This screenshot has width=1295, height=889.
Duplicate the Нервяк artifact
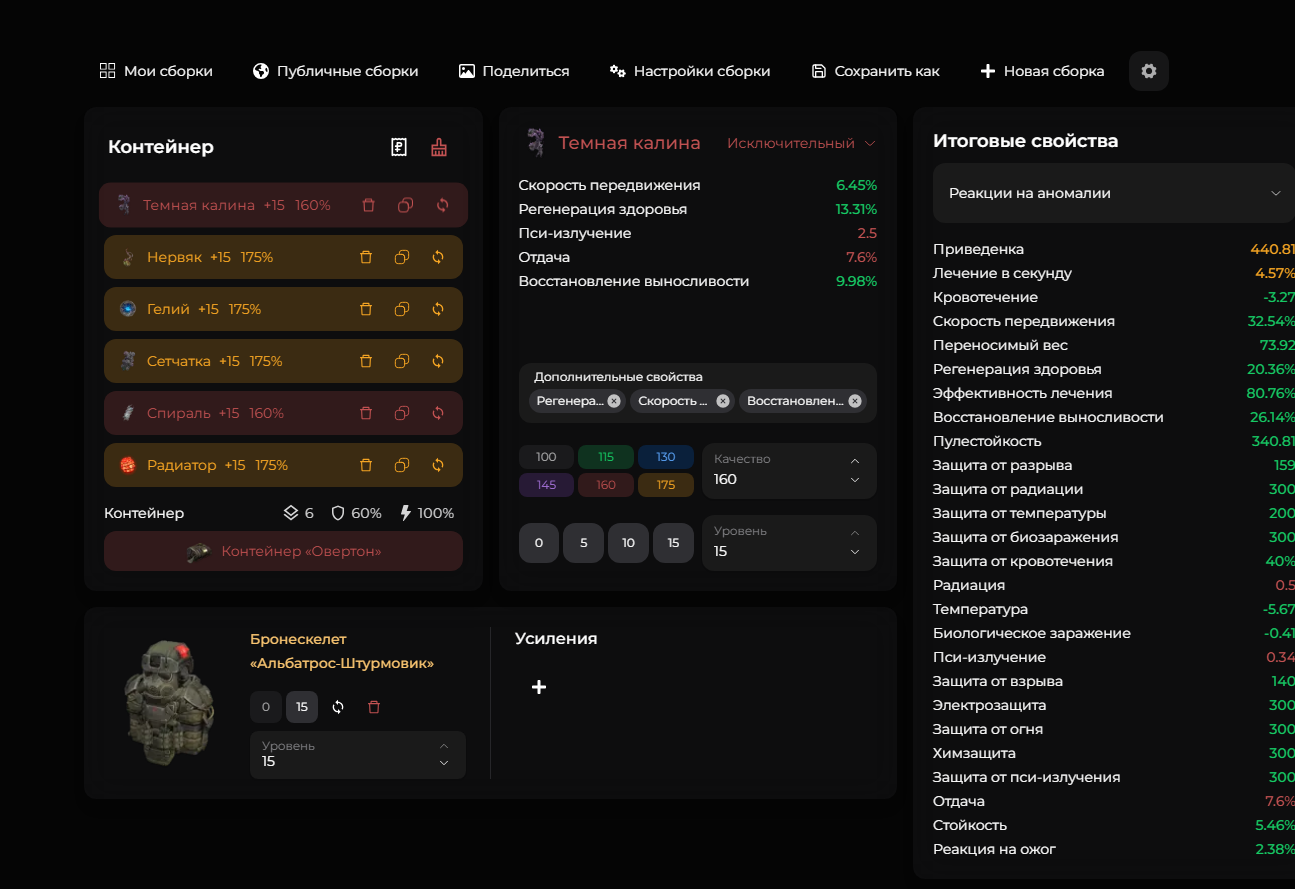click(401, 257)
